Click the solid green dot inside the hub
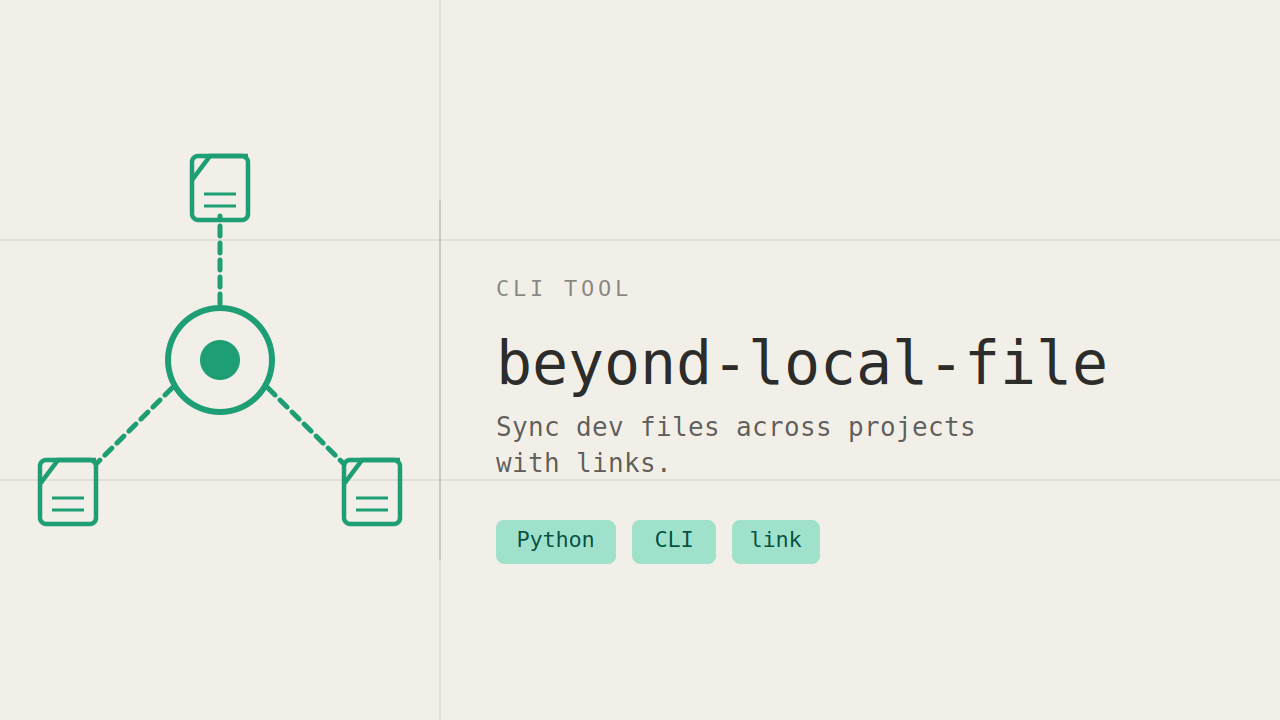This screenshot has height=720, width=1280. 220,360
